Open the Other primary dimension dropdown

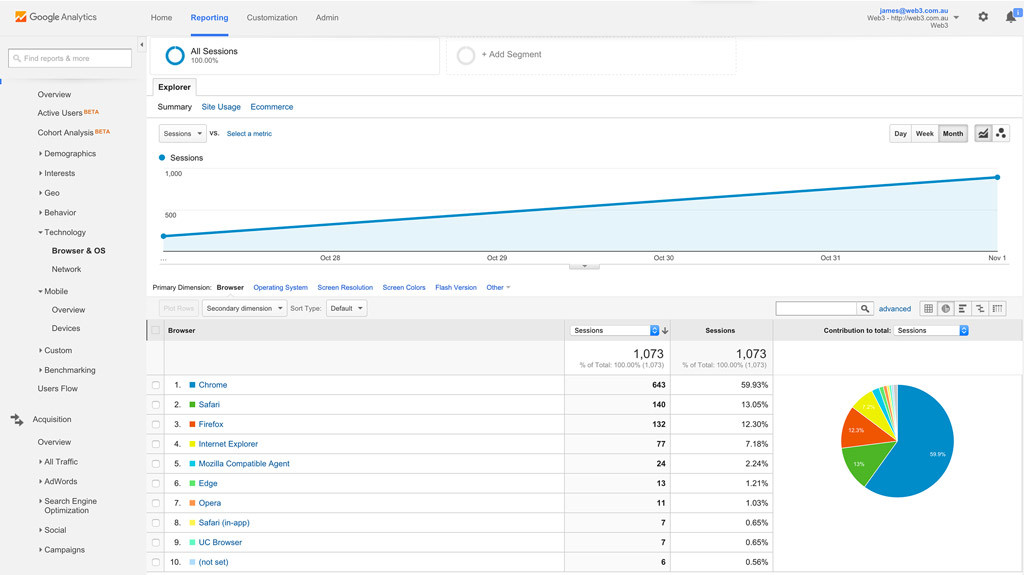(x=498, y=288)
